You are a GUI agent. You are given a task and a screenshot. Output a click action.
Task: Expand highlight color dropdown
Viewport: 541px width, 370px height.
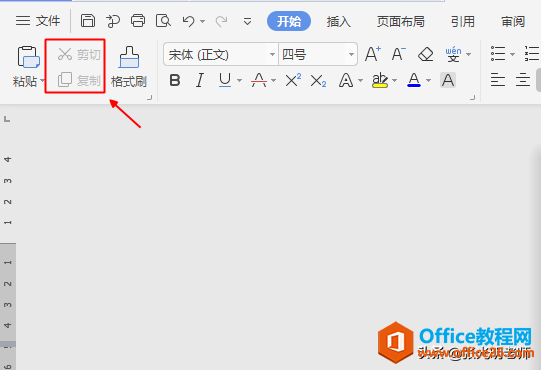click(x=395, y=81)
